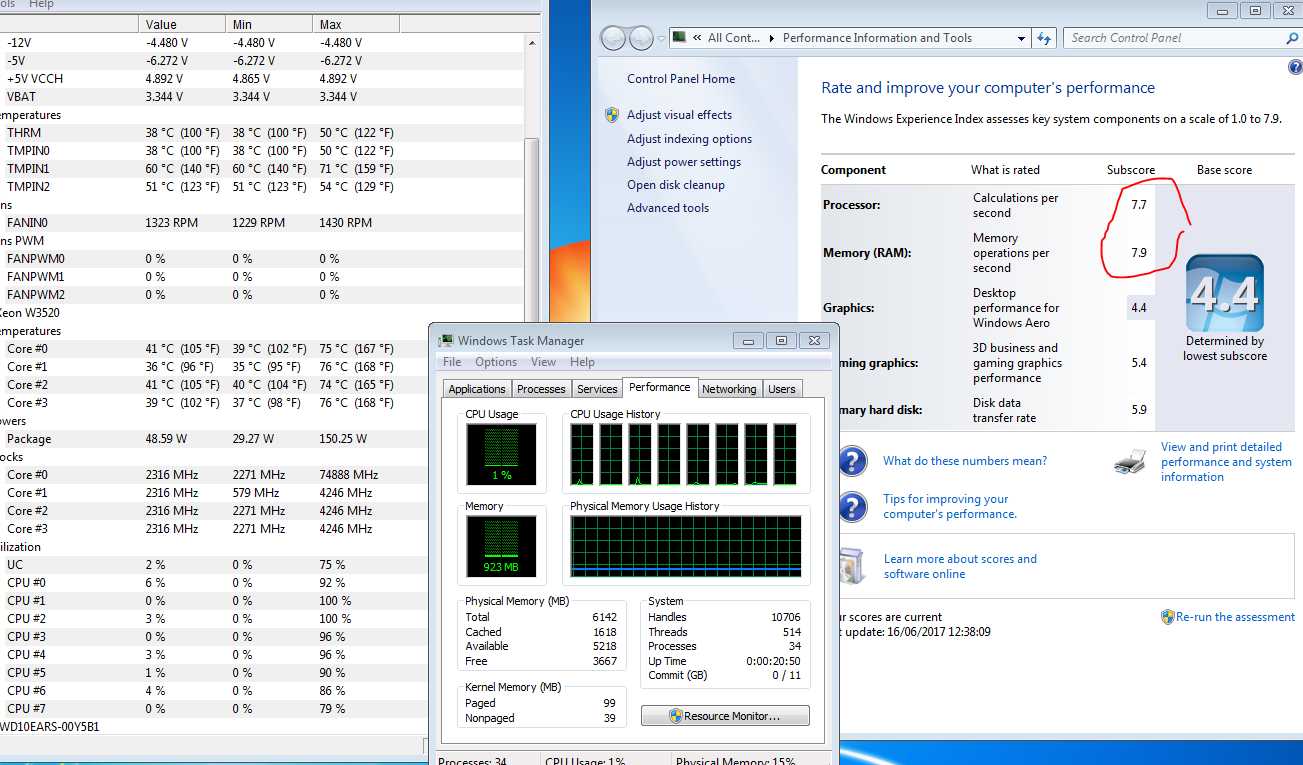Screen dimensions: 1303x765
Task: Open the File menu in Task Manager
Action: pos(452,362)
